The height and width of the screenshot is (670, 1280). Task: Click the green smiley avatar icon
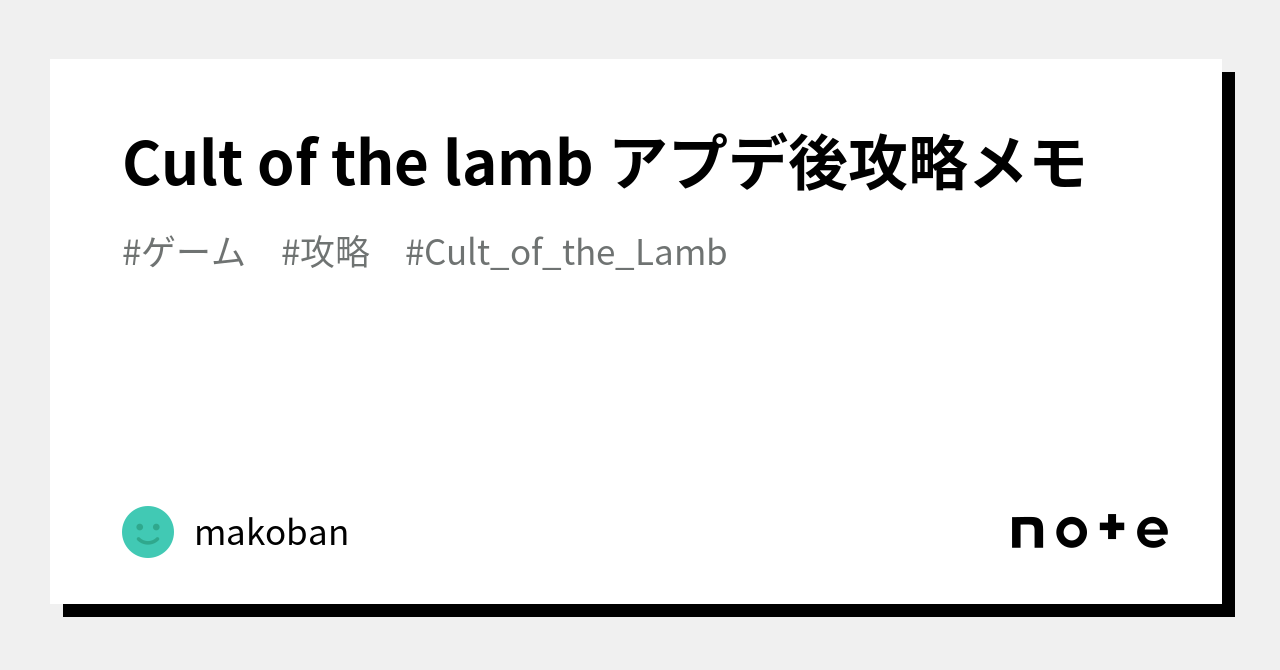(x=148, y=532)
